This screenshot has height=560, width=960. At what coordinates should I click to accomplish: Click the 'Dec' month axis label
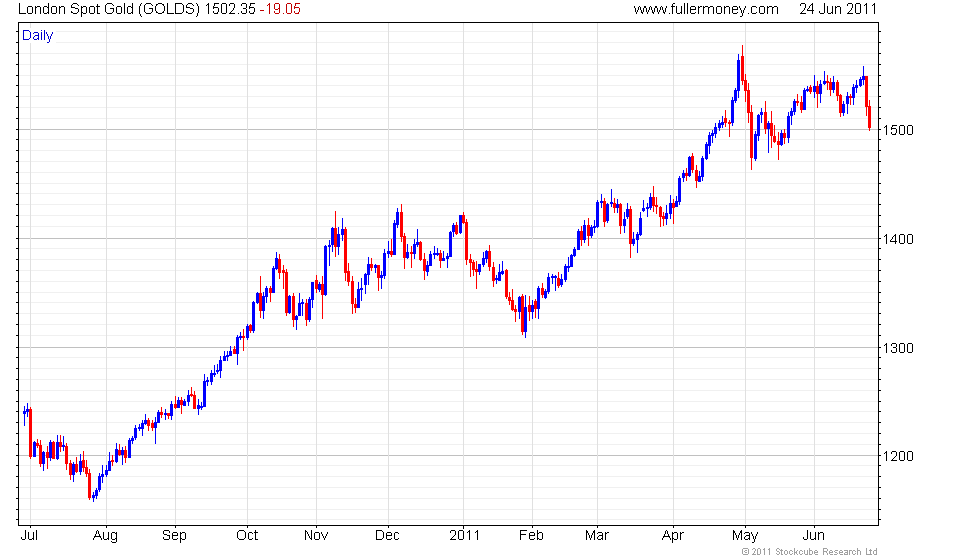coord(387,536)
